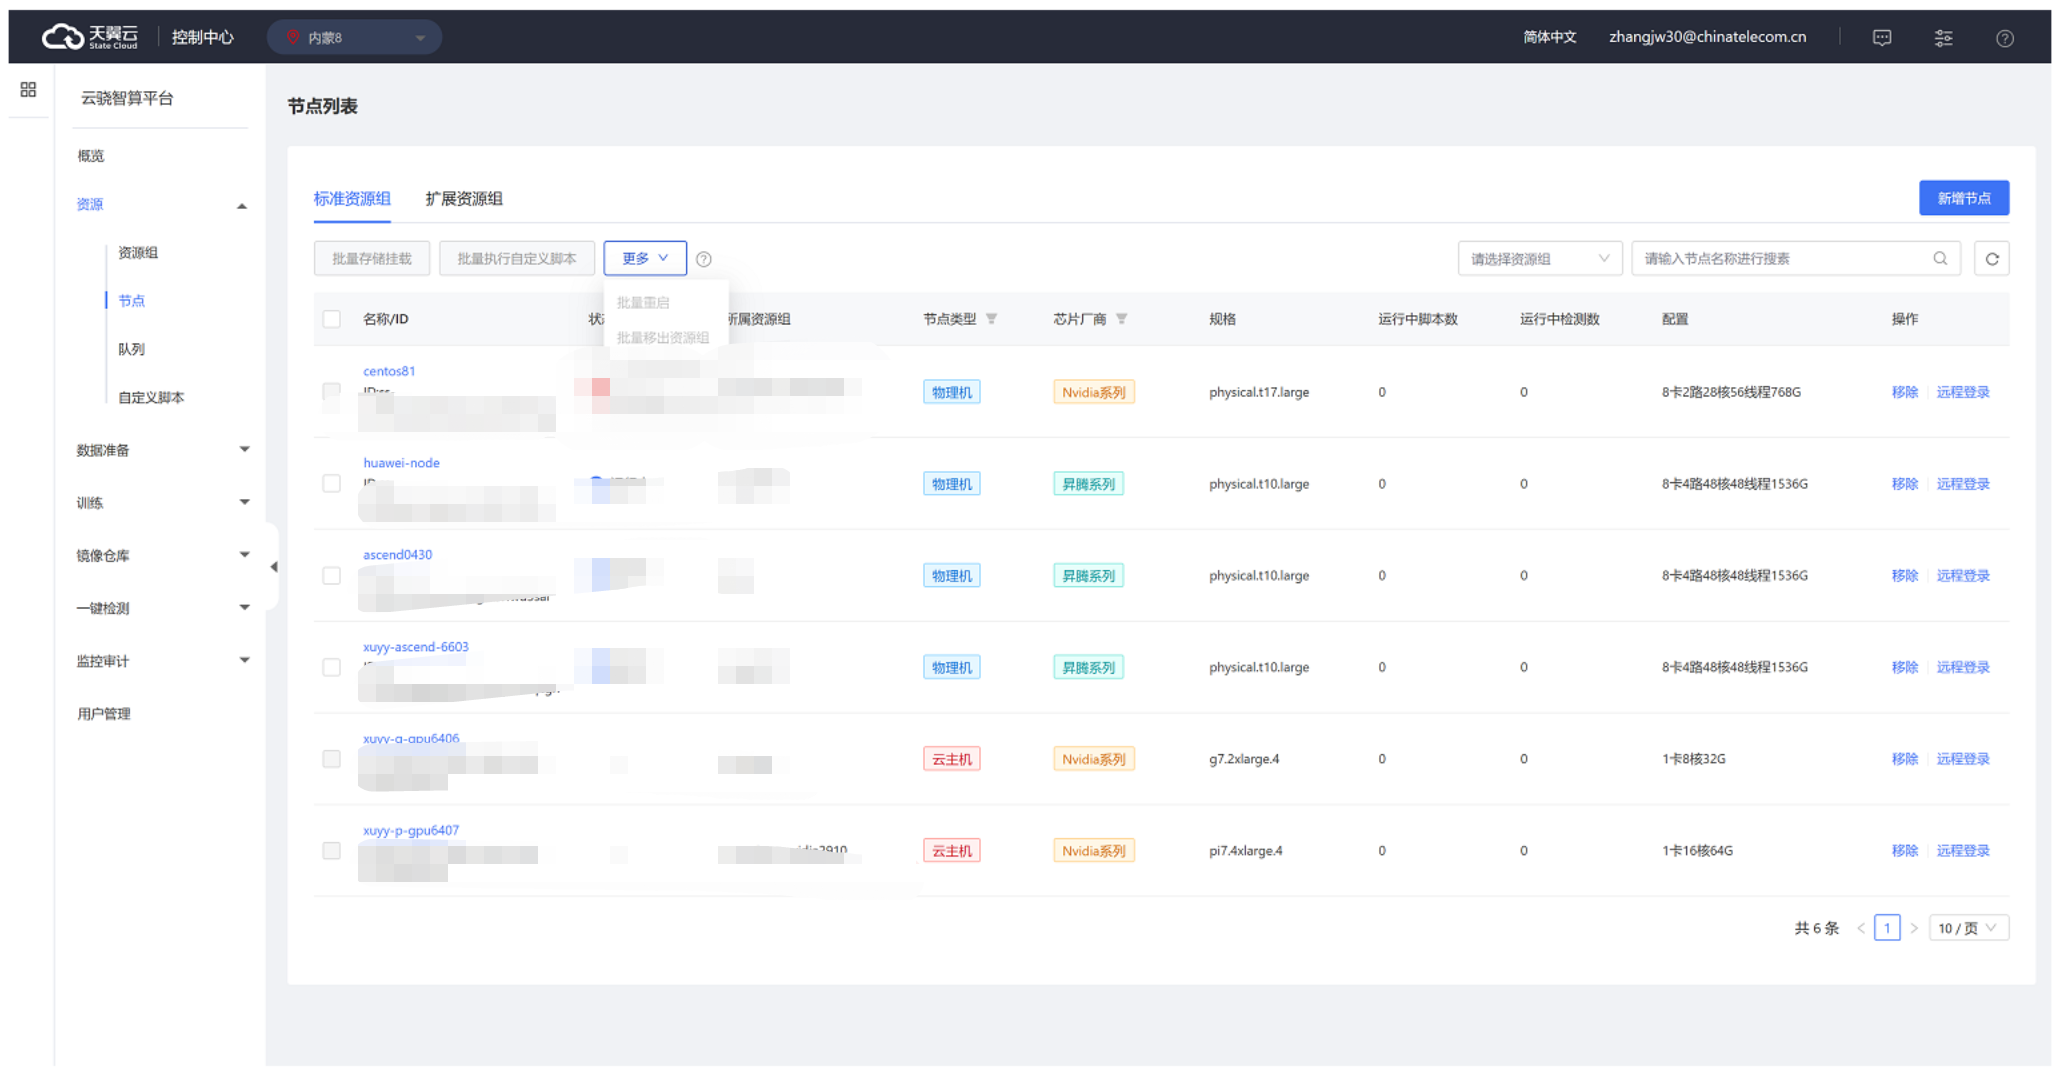
Task: Expand the 数据准备 sidebar section
Action: [244, 449]
